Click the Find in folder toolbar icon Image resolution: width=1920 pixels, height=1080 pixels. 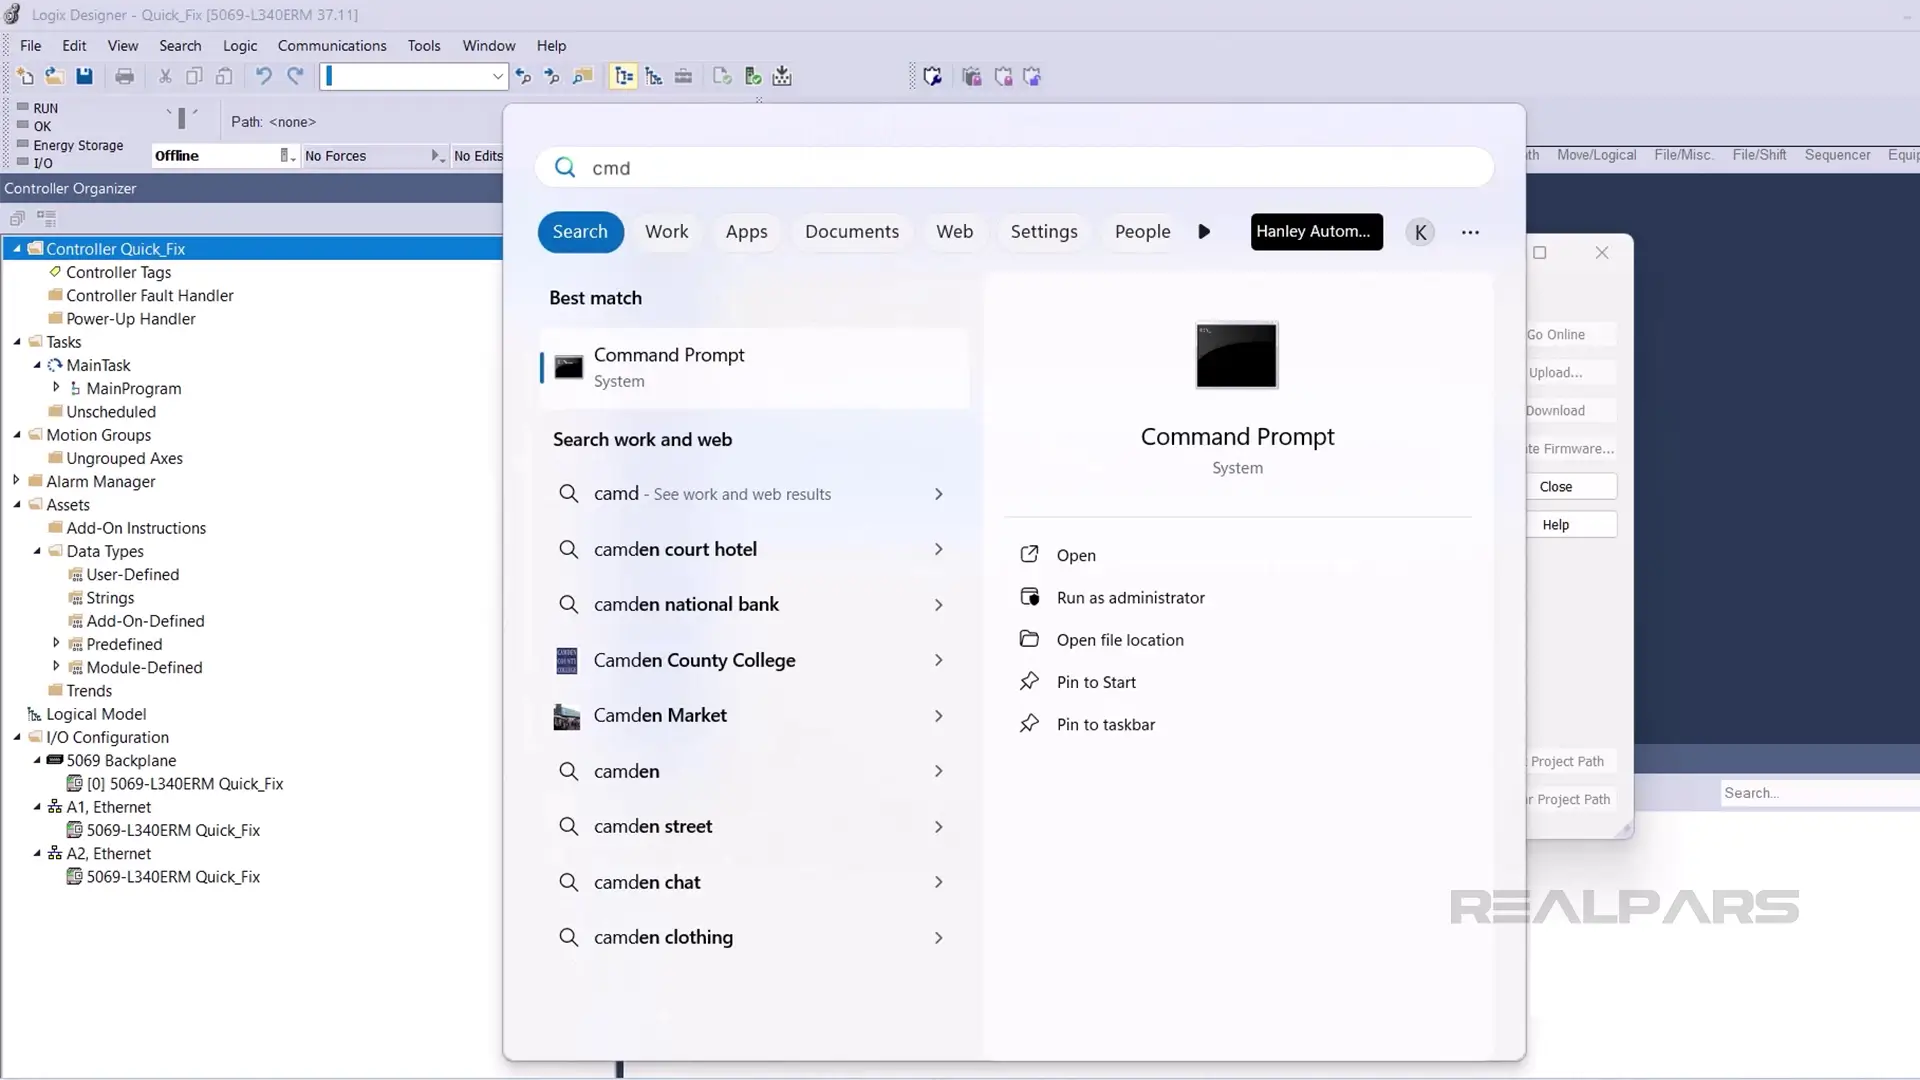click(582, 76)
